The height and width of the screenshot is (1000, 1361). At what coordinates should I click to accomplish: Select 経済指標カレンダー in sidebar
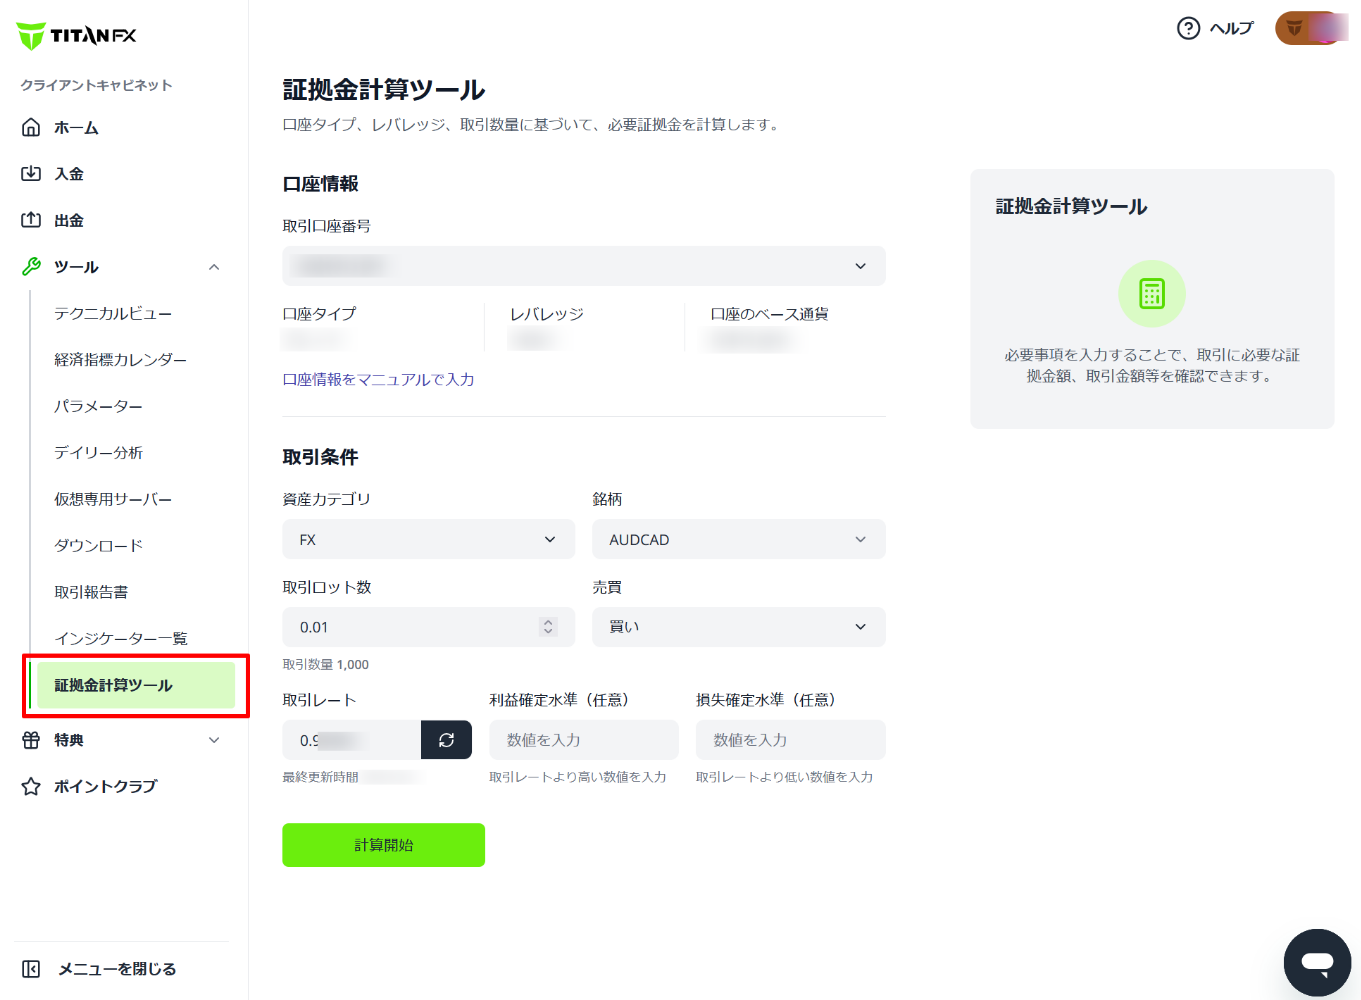click(x=121, y=360)
